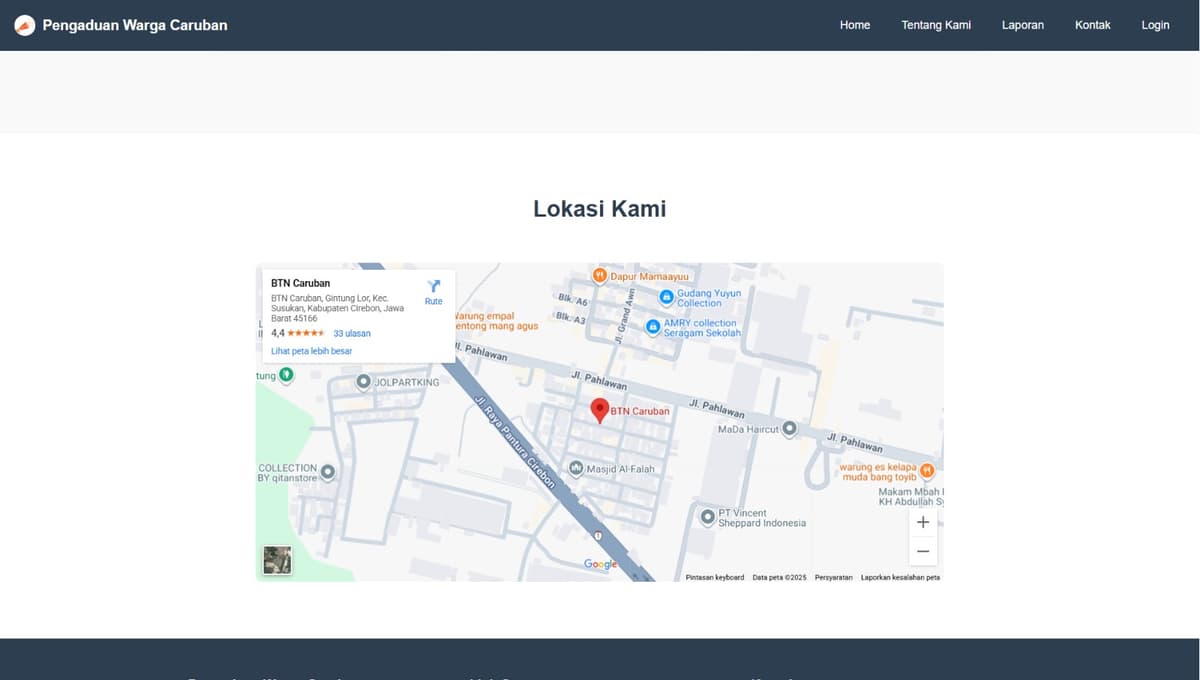Image resolution: width=1200 pixels, height=680 pixels.
Task: Click the Pengaduan Warga Caruban site title
Action: [x=135, y=25]
